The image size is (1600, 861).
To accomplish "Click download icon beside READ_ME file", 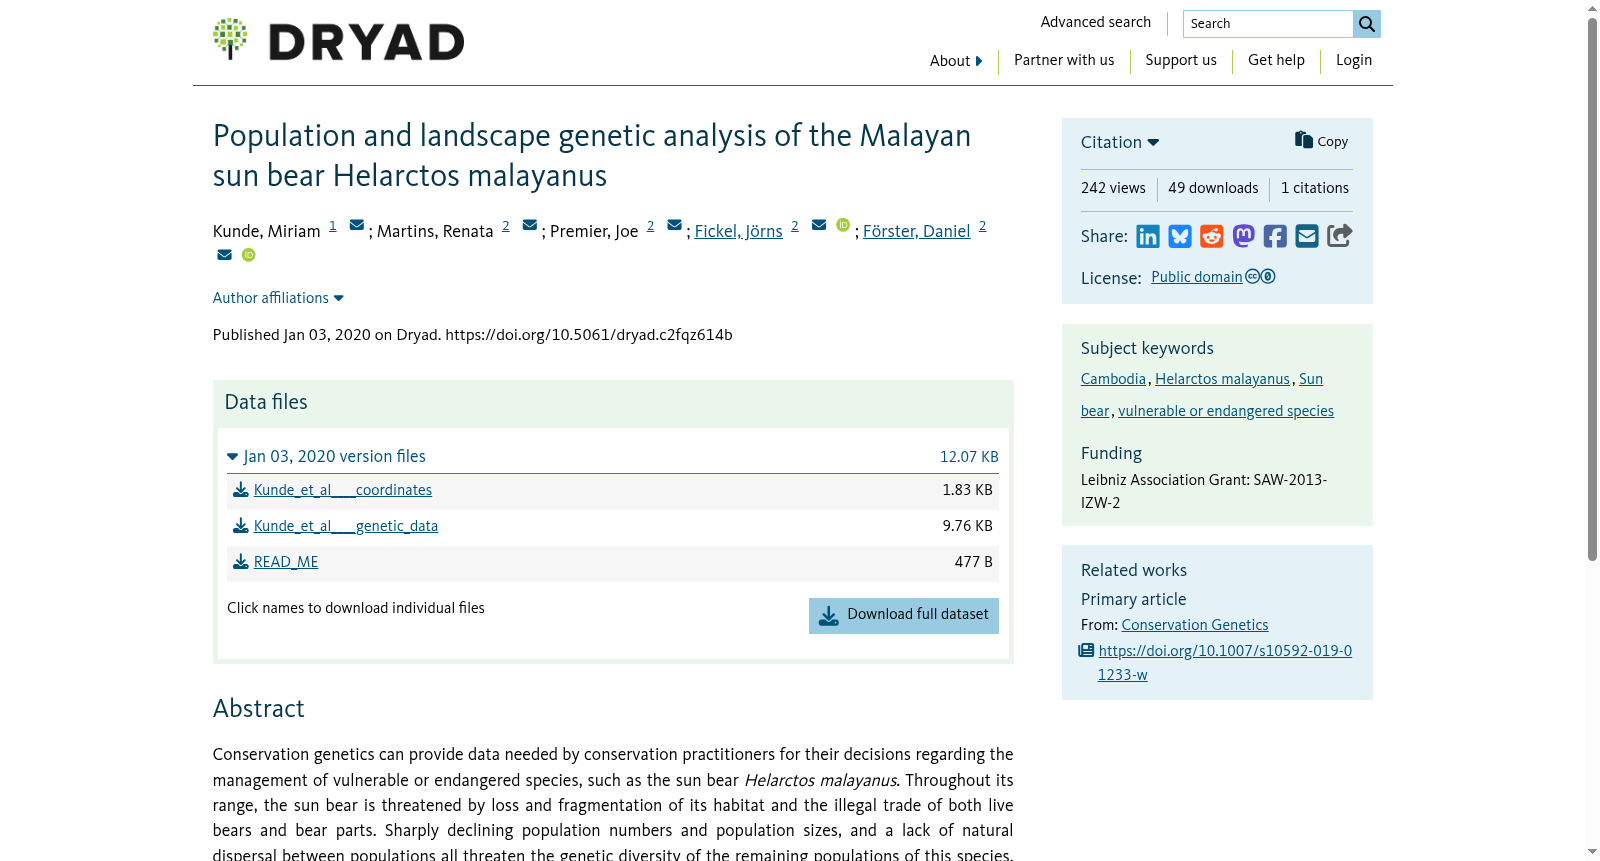I will [241, 562].
